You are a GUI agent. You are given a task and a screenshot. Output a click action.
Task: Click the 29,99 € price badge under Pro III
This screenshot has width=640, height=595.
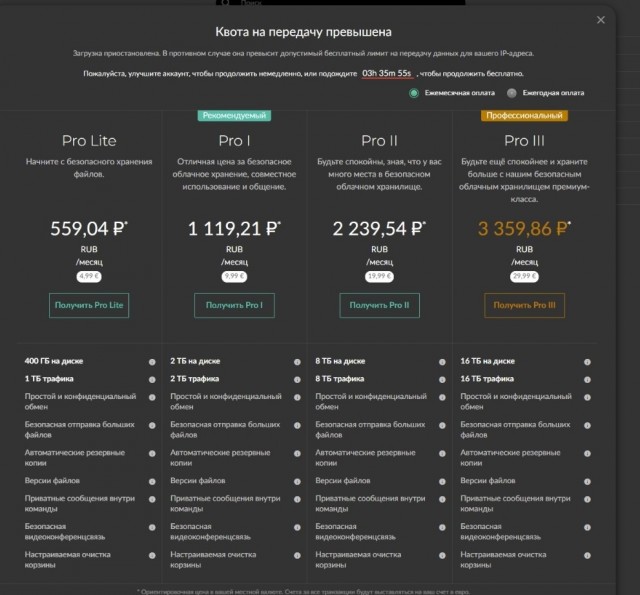[524, 276]
